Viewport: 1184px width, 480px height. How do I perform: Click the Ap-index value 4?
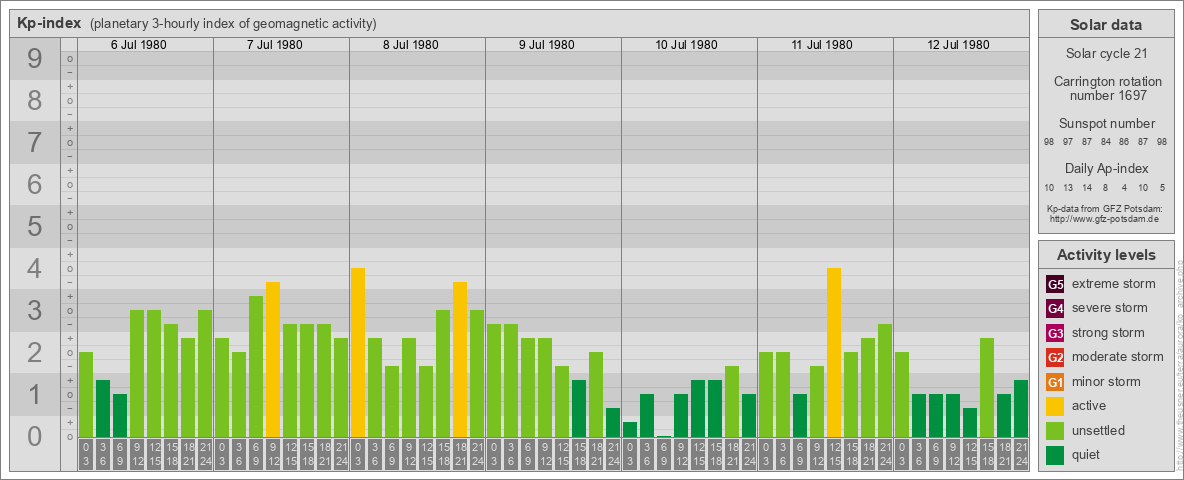point(1124,187)
